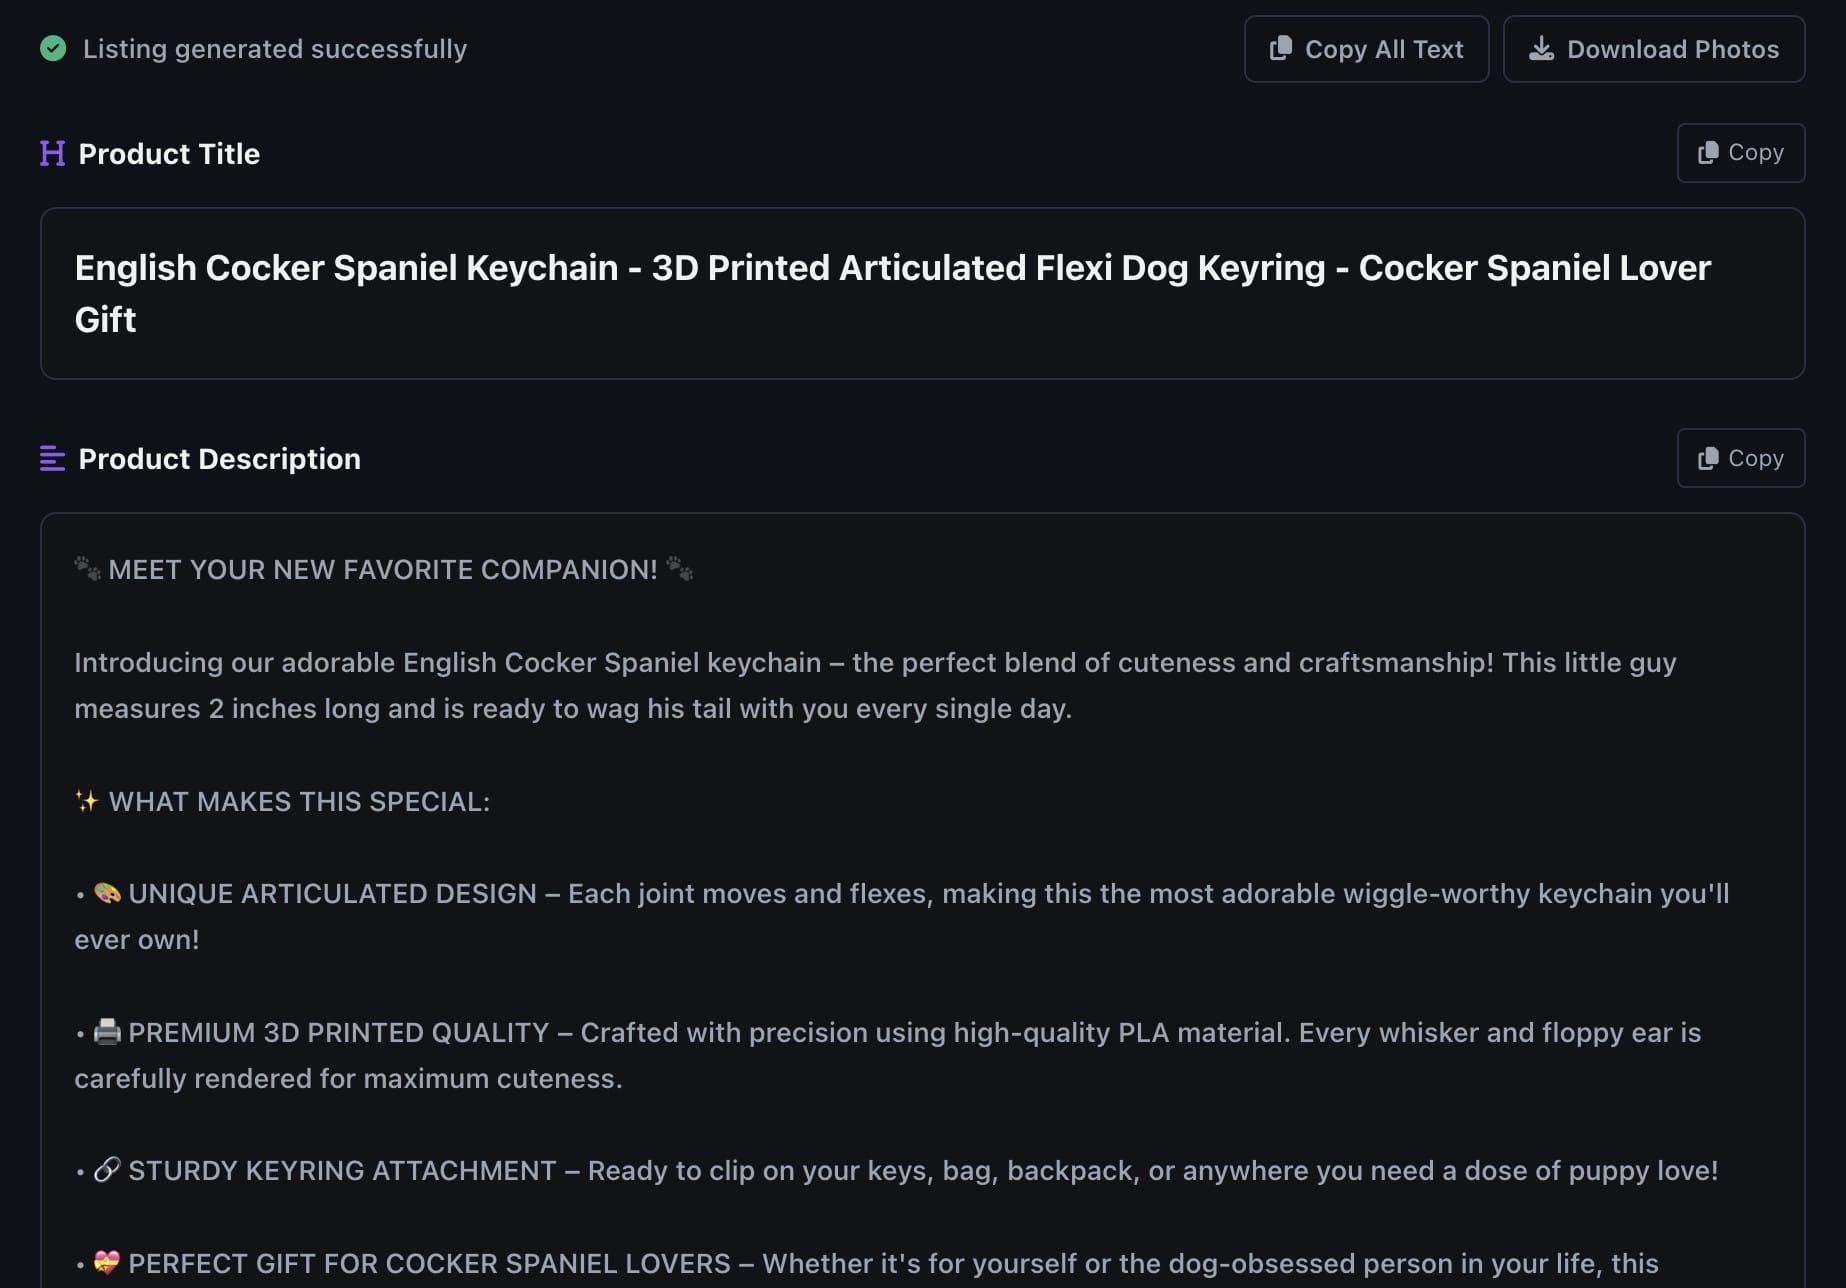
Task: Click the green success checkmark icon
Action: tap(53, 48)
